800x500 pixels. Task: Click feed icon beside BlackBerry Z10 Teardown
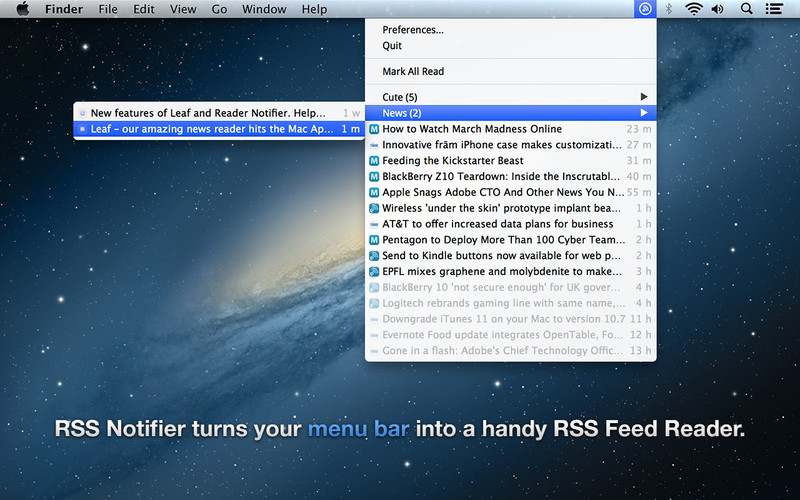coord(374,177)
